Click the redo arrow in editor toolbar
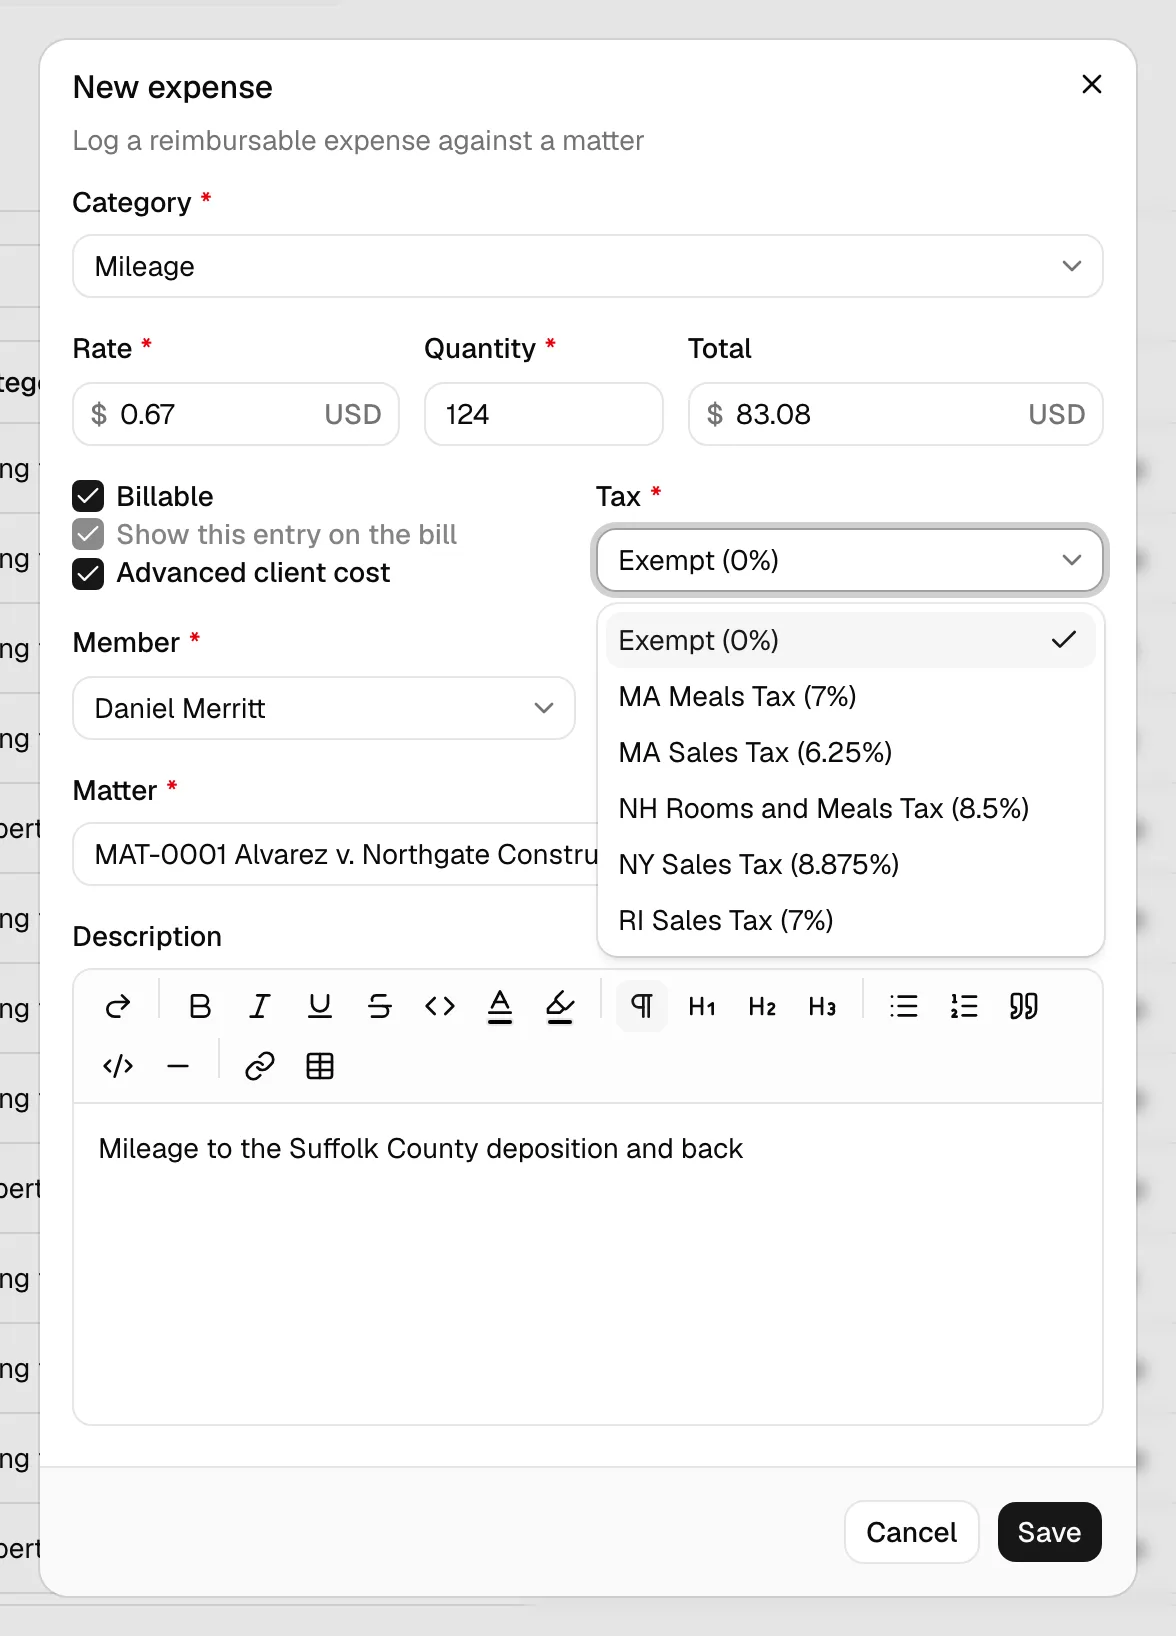1176x1636 pixels. tap(118, 1006)
